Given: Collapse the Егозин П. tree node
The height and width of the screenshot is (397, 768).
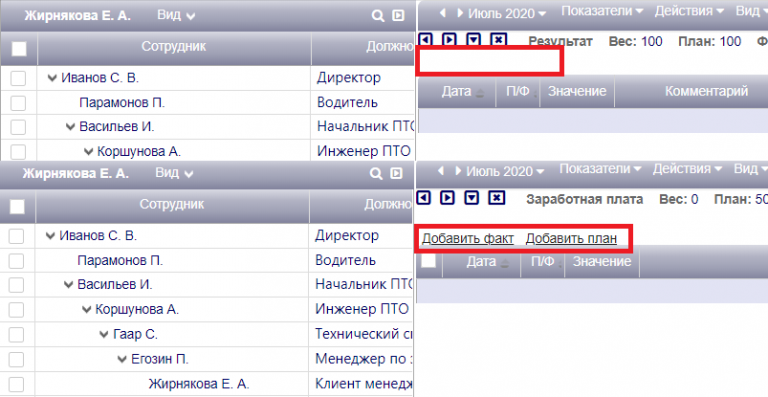Looking at the screenshot, I should [x=122, y=360].
